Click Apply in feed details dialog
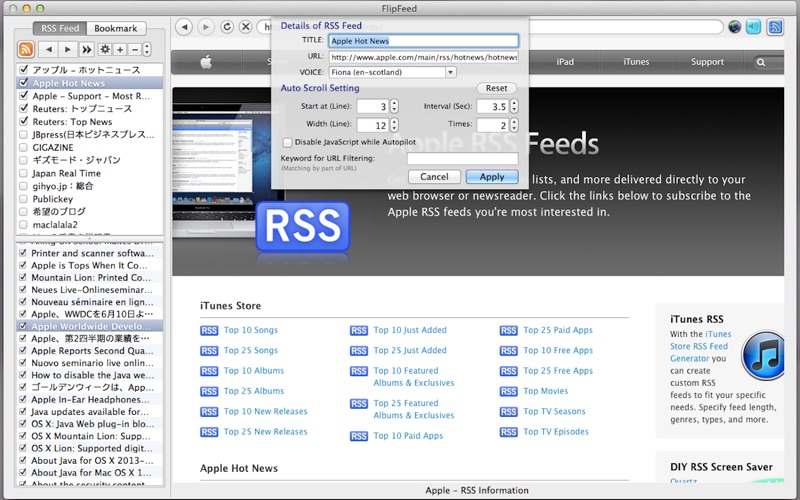Image resolution: width=800 pixels, height=500 pixels. 492,177
